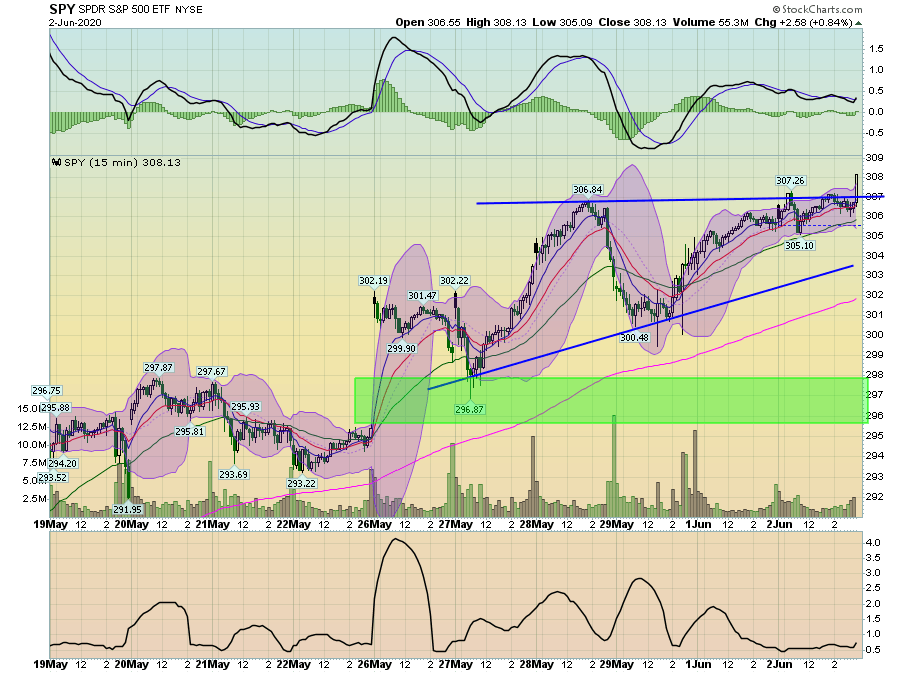Viewport: 900px width, 673px height.
Task: Click the Chg +2.58 (+0.84%) value
Action: [803, 22]
